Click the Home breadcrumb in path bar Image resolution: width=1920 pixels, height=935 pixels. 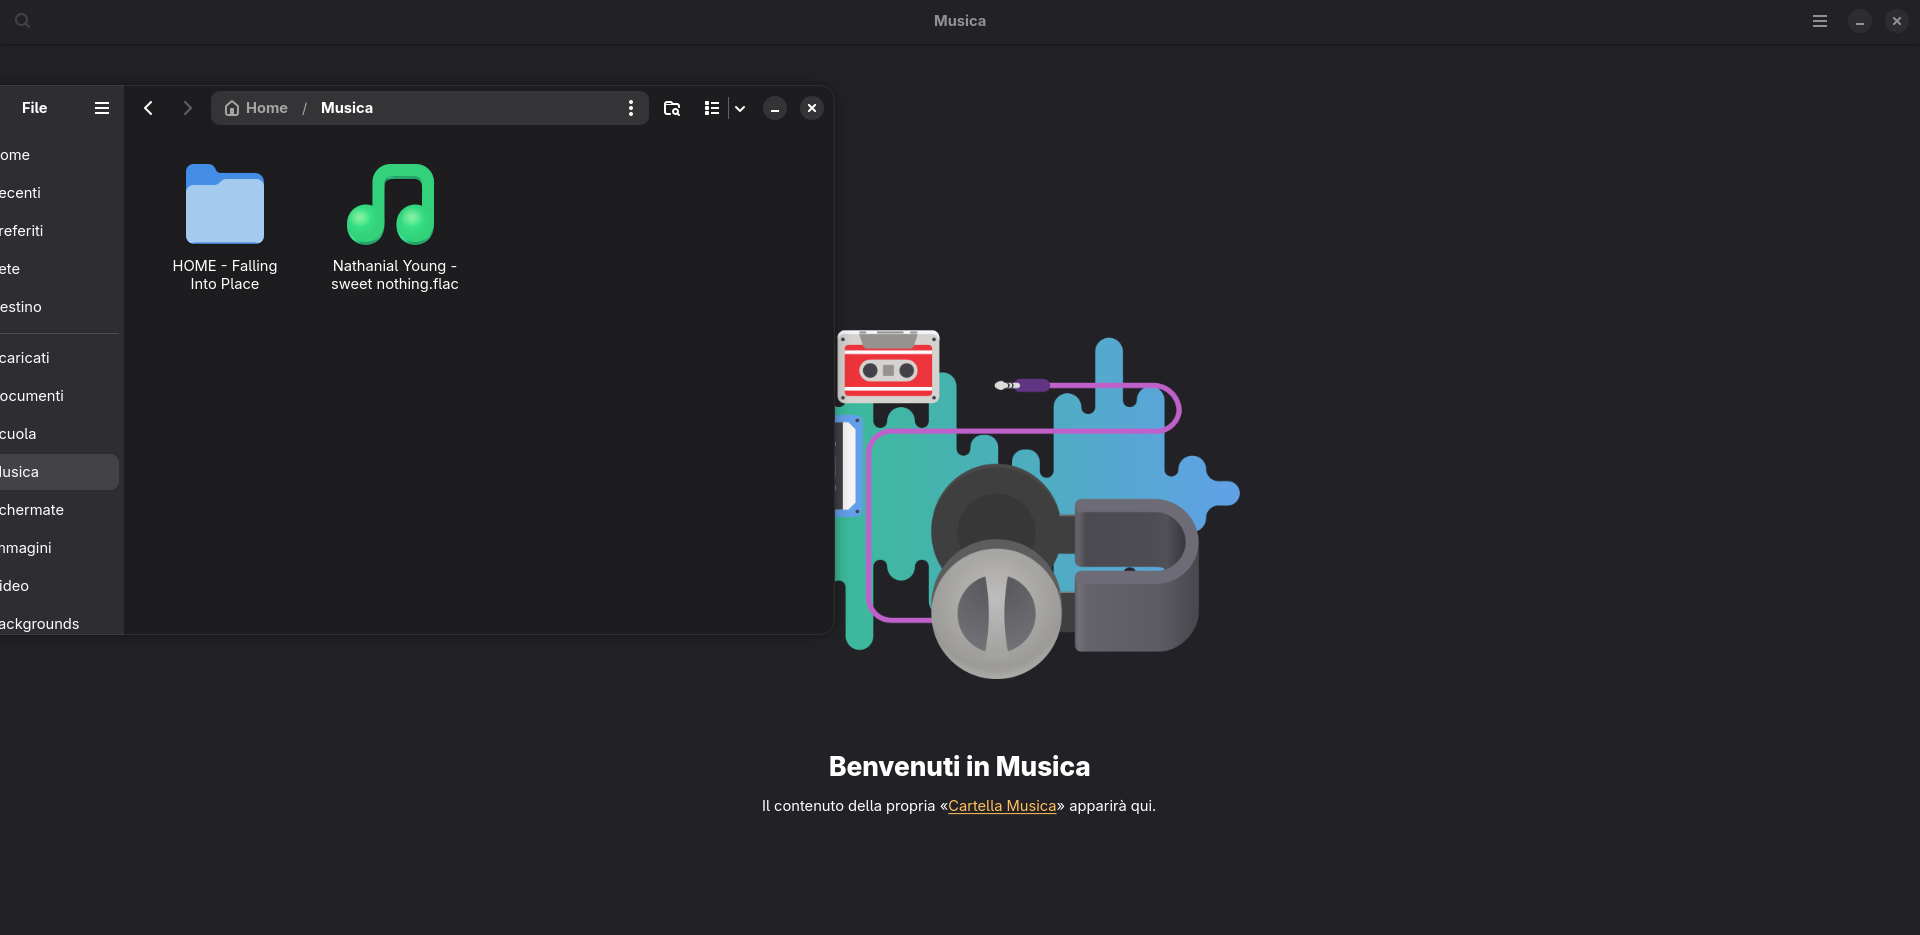[x=257, y=108]
